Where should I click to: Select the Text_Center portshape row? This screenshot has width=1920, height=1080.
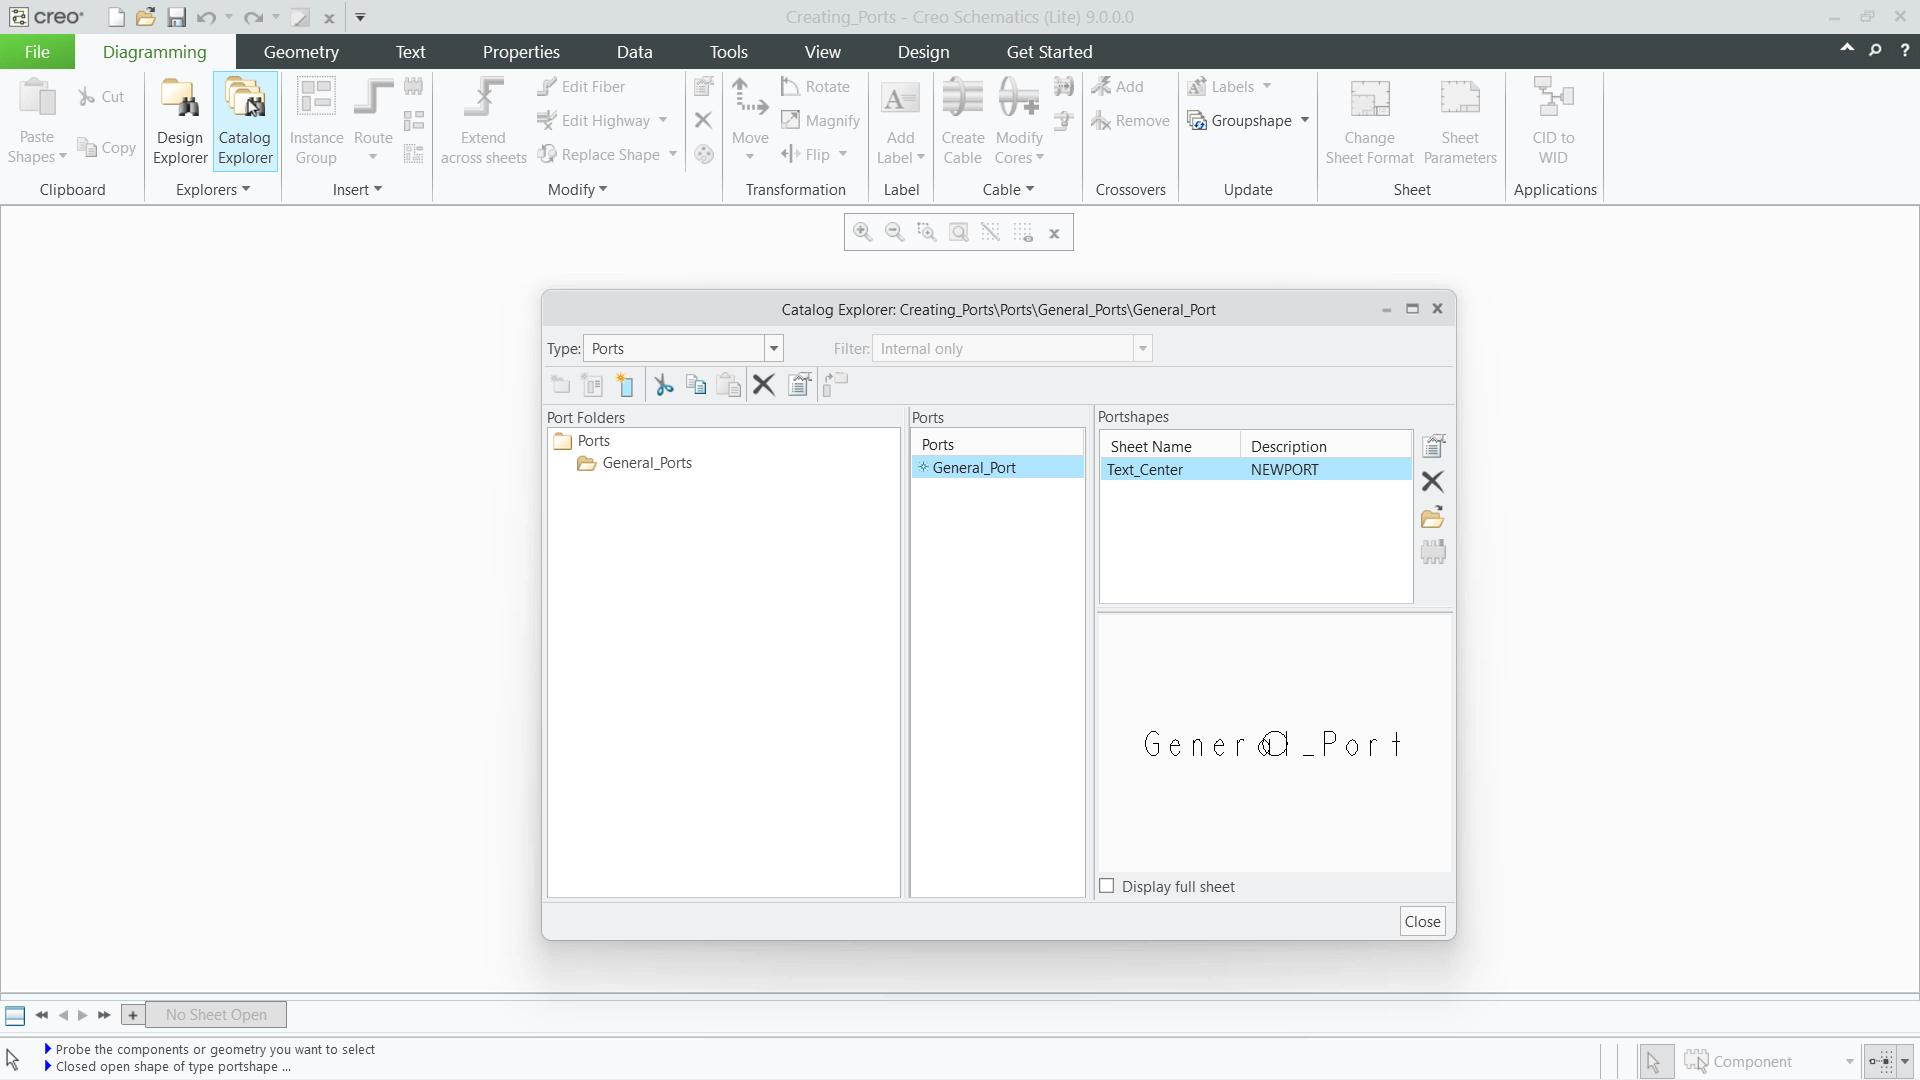click(x=1256, y=469)
